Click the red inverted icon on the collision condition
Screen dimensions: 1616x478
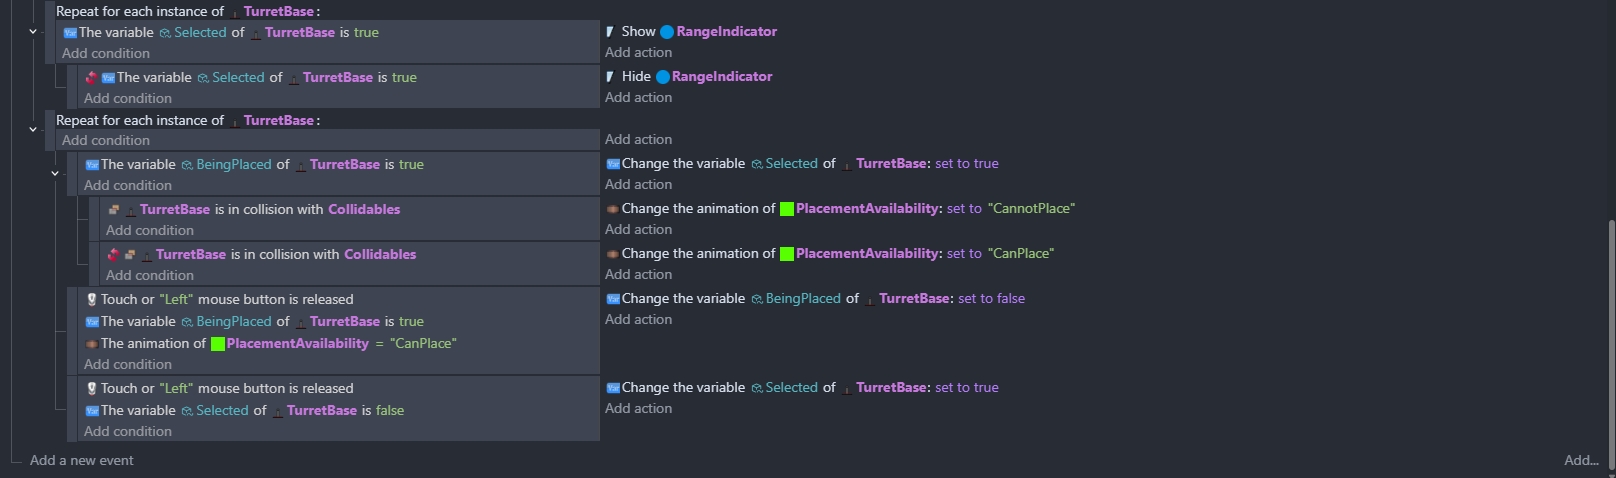coord(113,254)
